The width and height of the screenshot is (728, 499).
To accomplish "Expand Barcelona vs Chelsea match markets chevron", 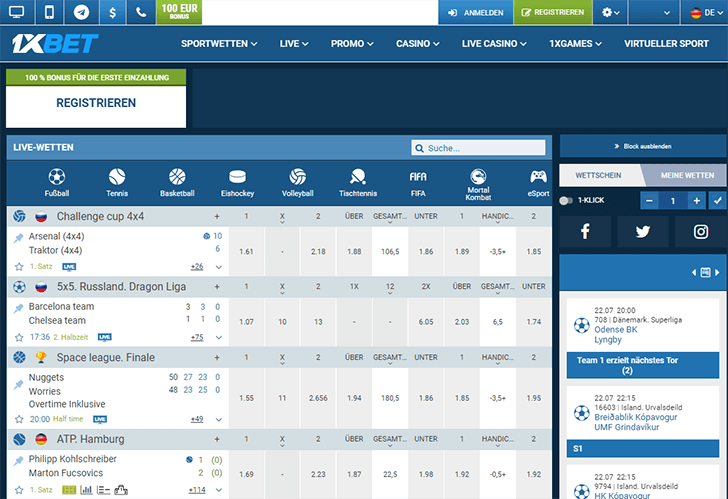I will pos(219,337).
